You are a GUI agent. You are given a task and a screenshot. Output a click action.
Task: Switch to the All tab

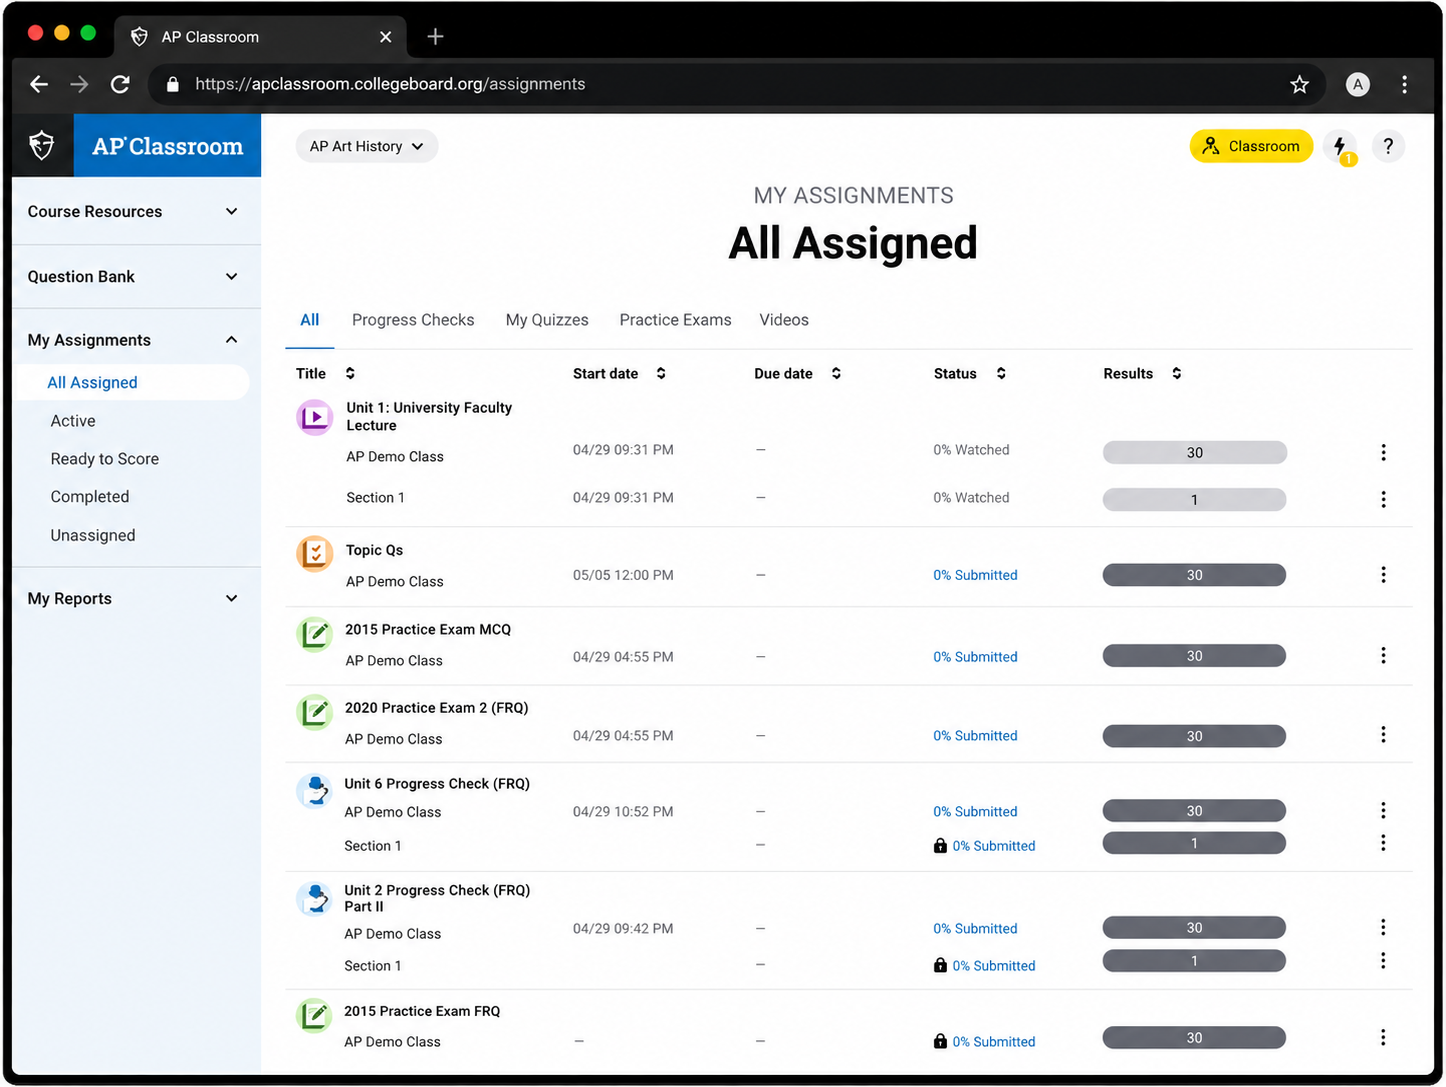point(310,320)
